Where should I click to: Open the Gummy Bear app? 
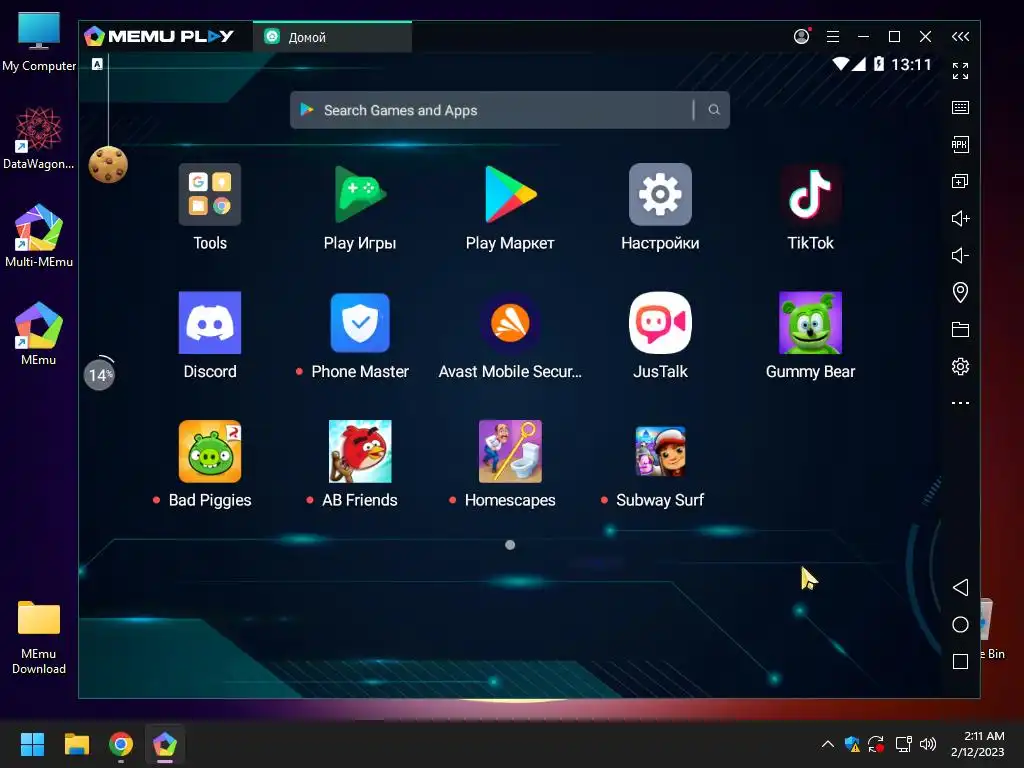810,323
